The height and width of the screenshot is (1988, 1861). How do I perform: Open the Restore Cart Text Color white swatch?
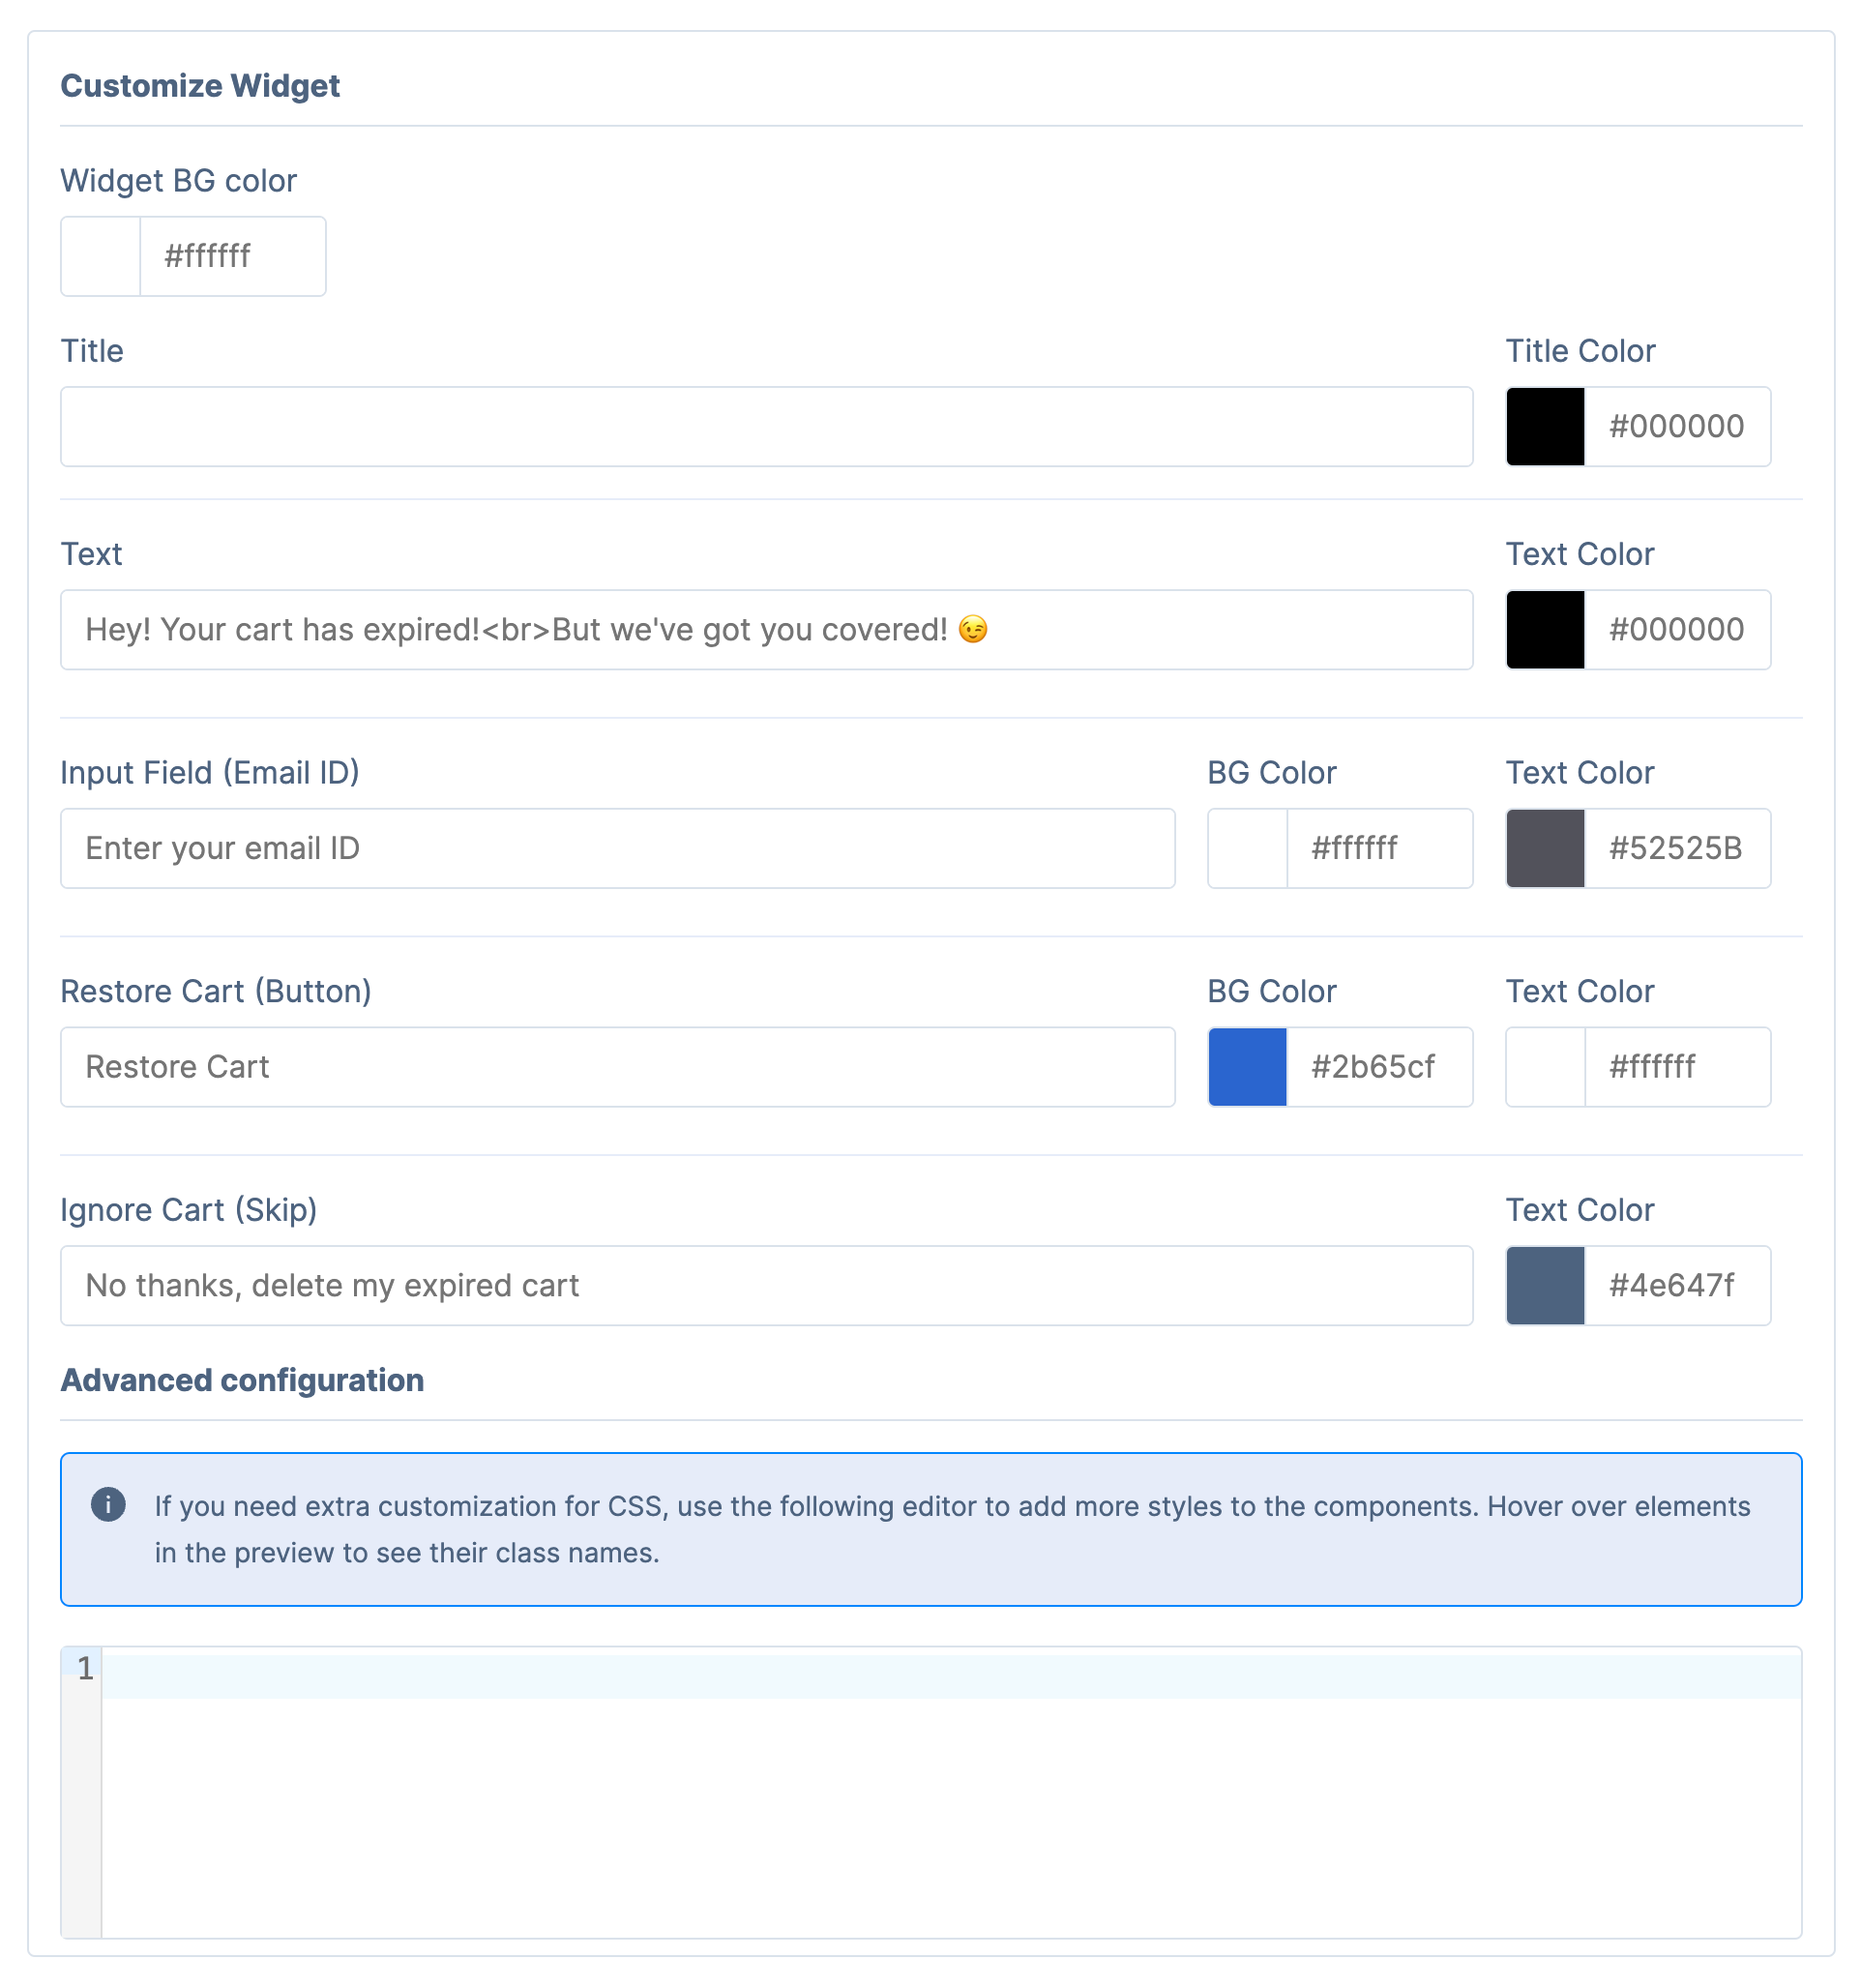1545,1067
